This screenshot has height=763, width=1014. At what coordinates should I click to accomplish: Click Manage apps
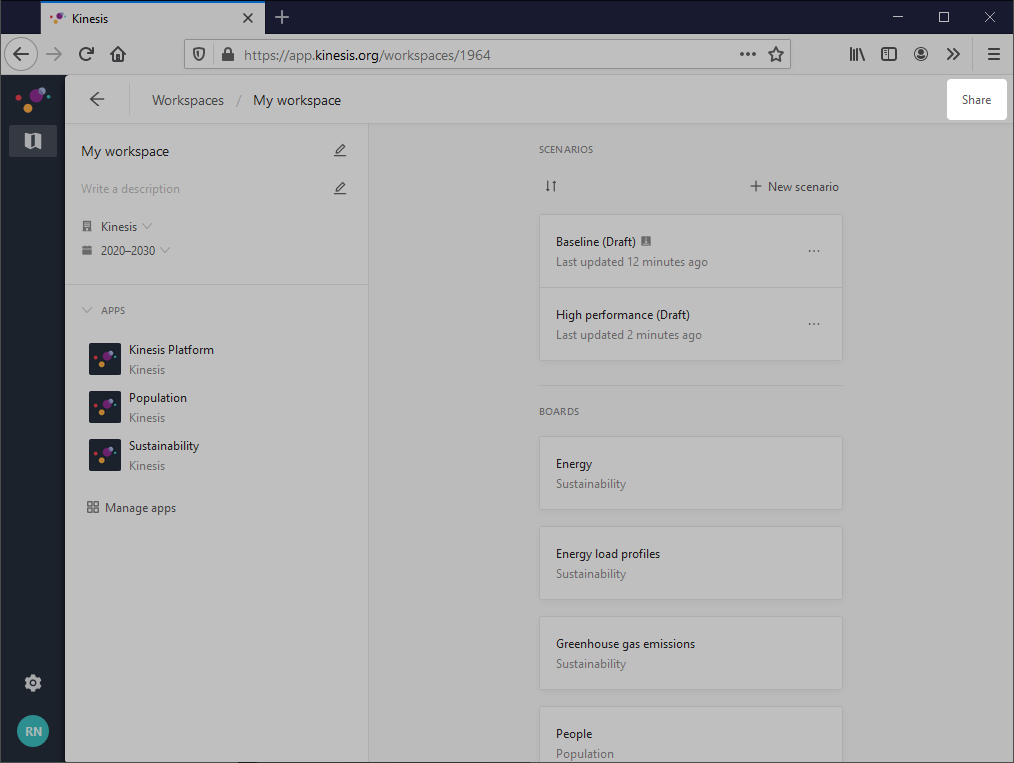tap(131, 508)
